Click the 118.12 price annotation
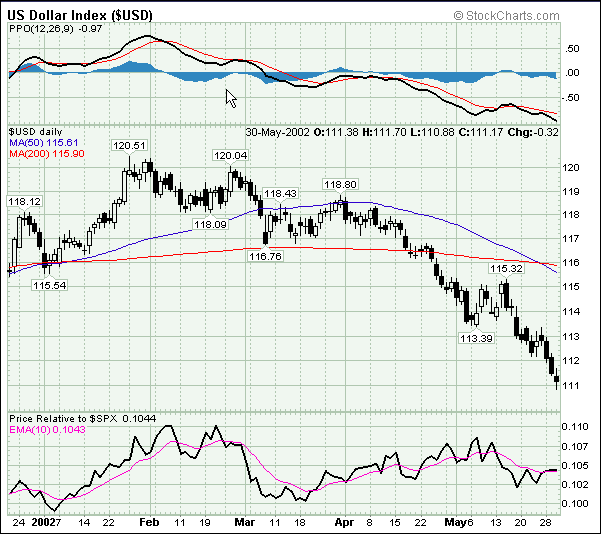The width and height of the screenshot is (601, 534). coord(25,202)
